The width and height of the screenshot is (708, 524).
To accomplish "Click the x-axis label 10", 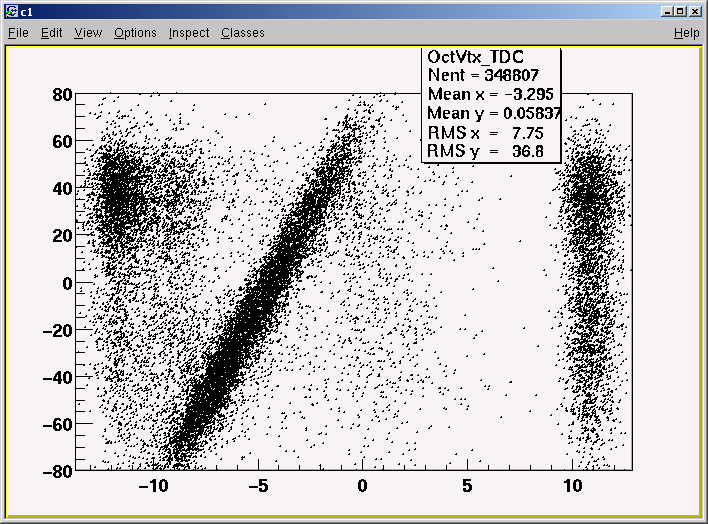I will (573, 486).
